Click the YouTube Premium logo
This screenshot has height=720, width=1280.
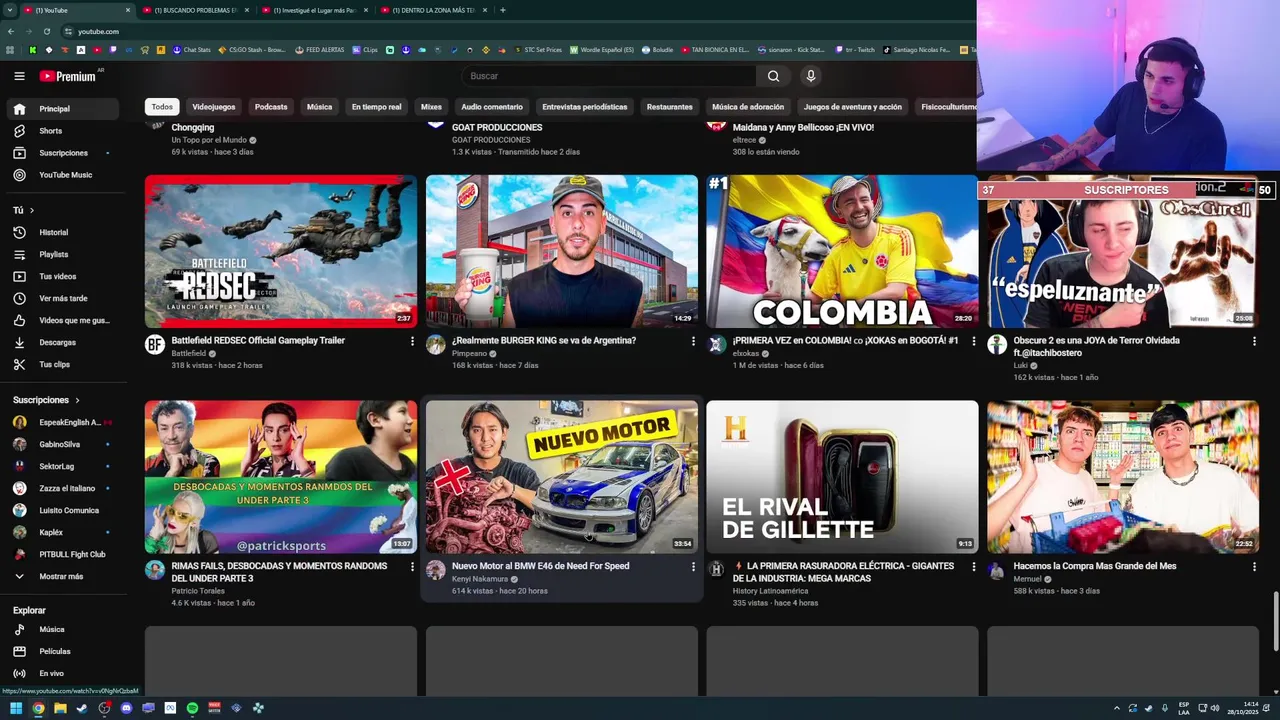[67, 76]
